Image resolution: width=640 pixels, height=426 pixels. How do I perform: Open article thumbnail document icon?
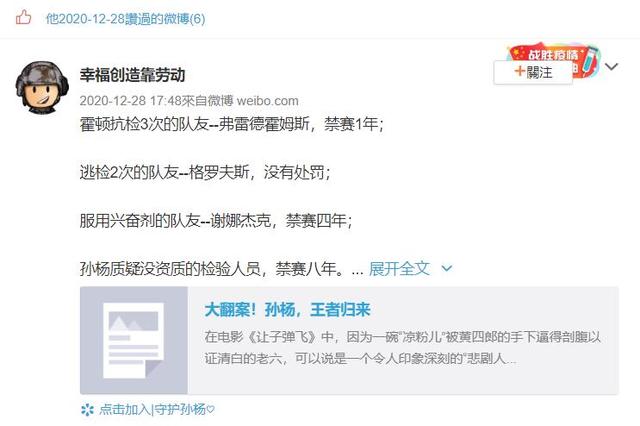(134, 340)
